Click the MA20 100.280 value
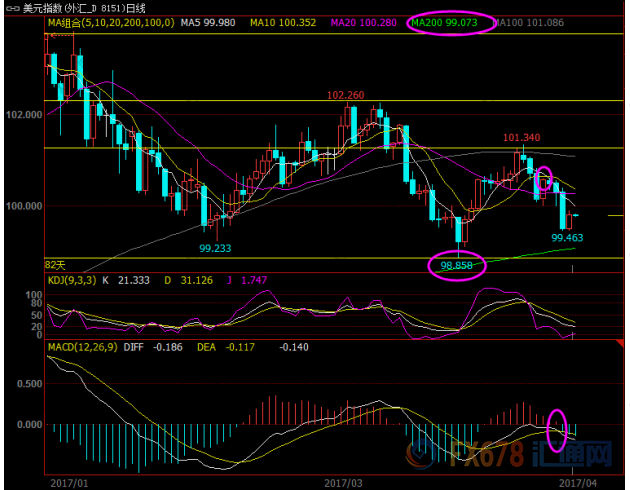630x490 pixels. click(x=363, y=22)
